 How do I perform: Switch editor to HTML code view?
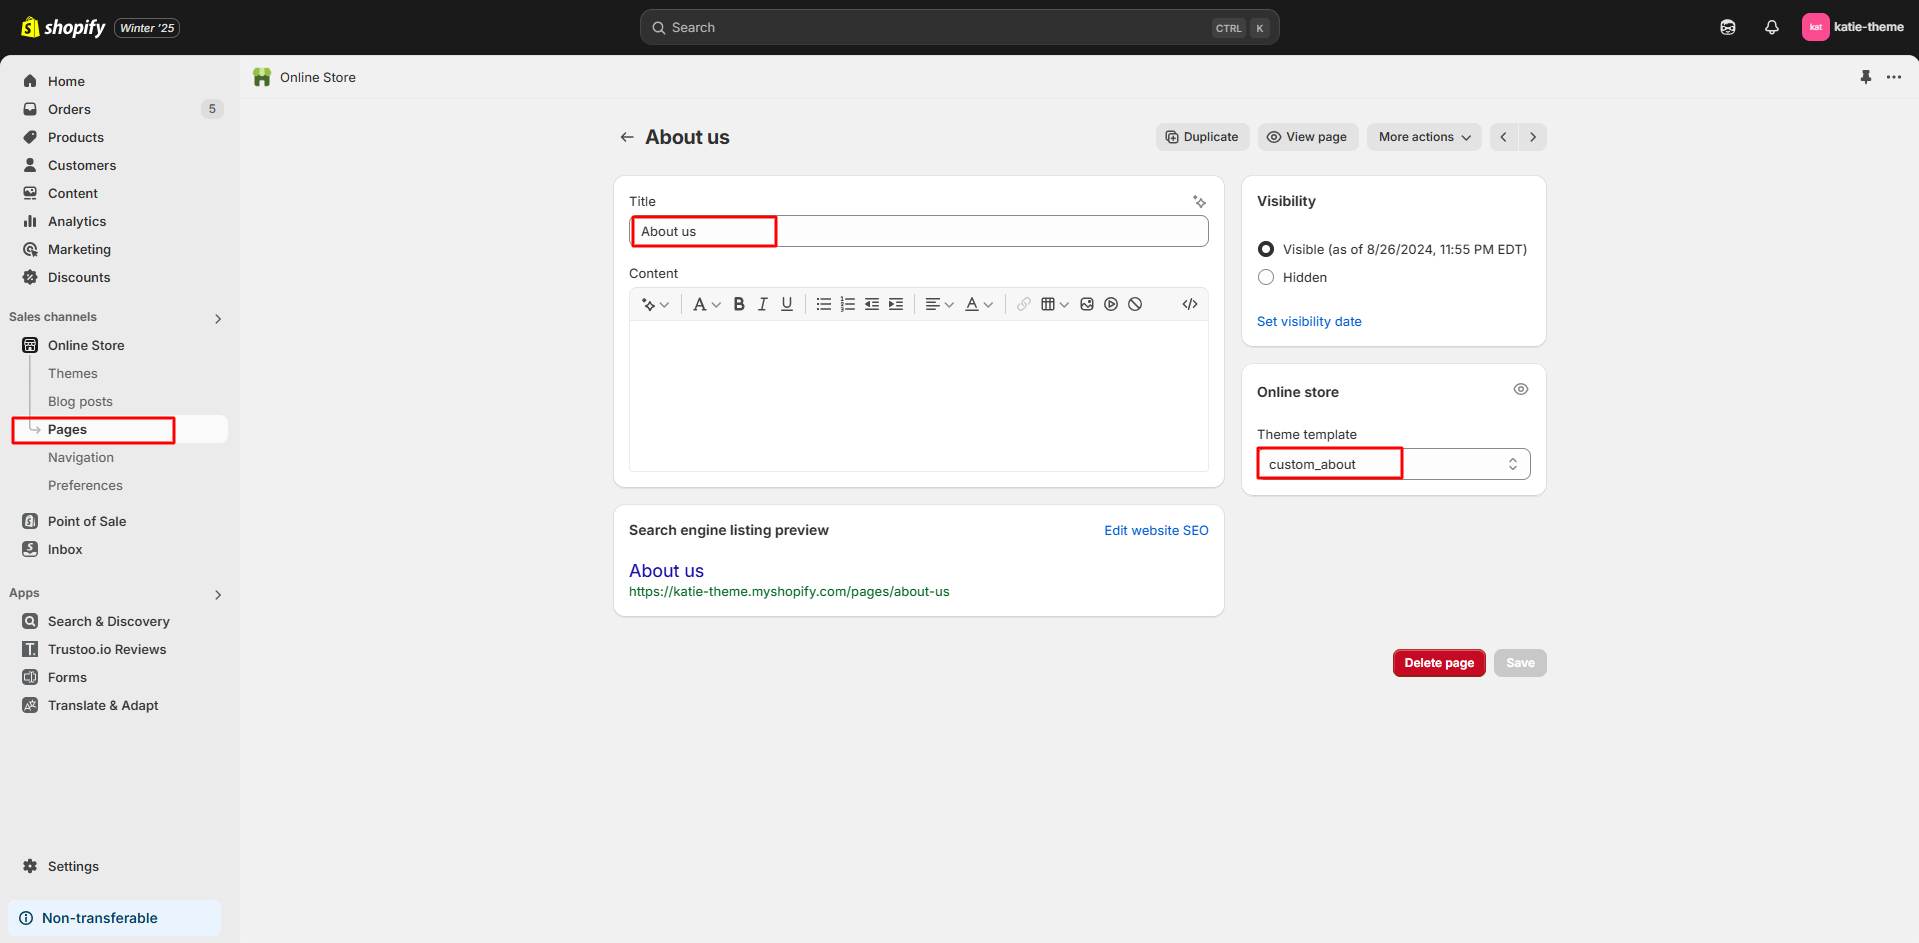1190,304
